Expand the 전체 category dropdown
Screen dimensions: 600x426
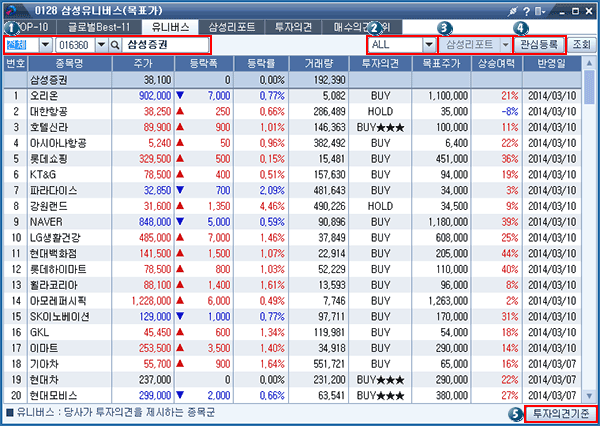[x=46, y=45]
